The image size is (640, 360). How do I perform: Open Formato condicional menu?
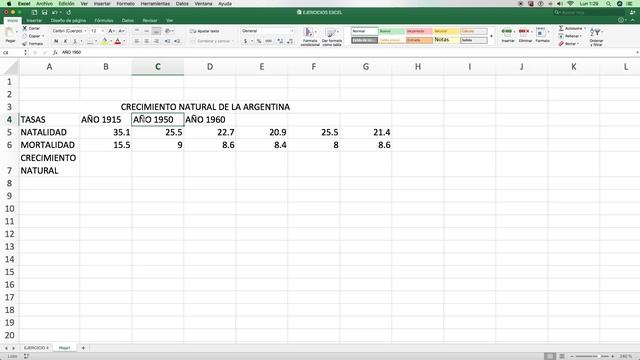coord(310,36)
